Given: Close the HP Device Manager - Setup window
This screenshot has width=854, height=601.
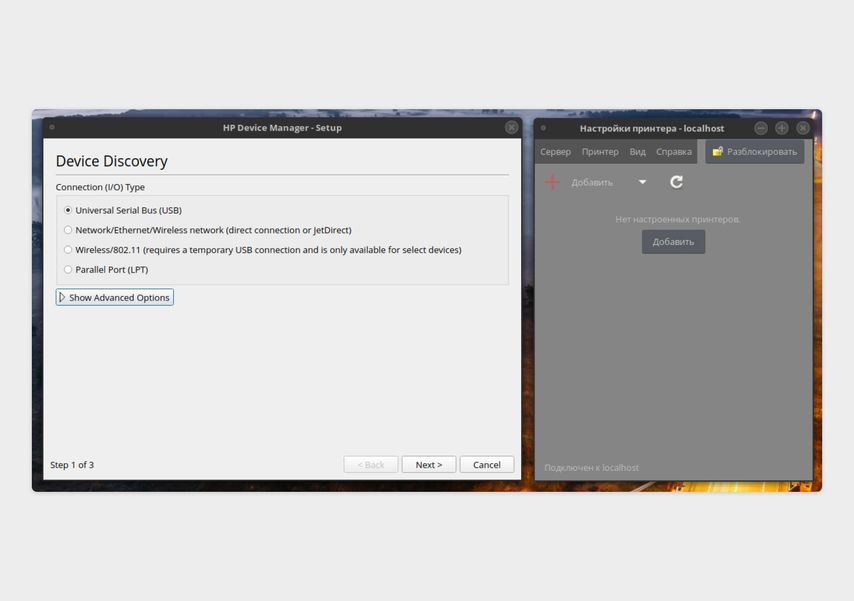Looking at the screenshot, I should click(511, 128).
